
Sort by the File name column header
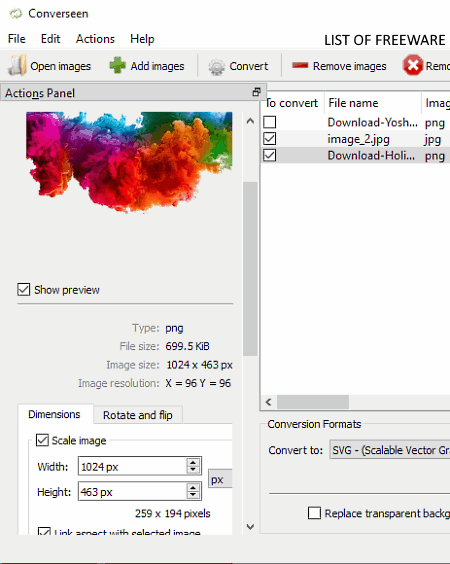point(373,103)
